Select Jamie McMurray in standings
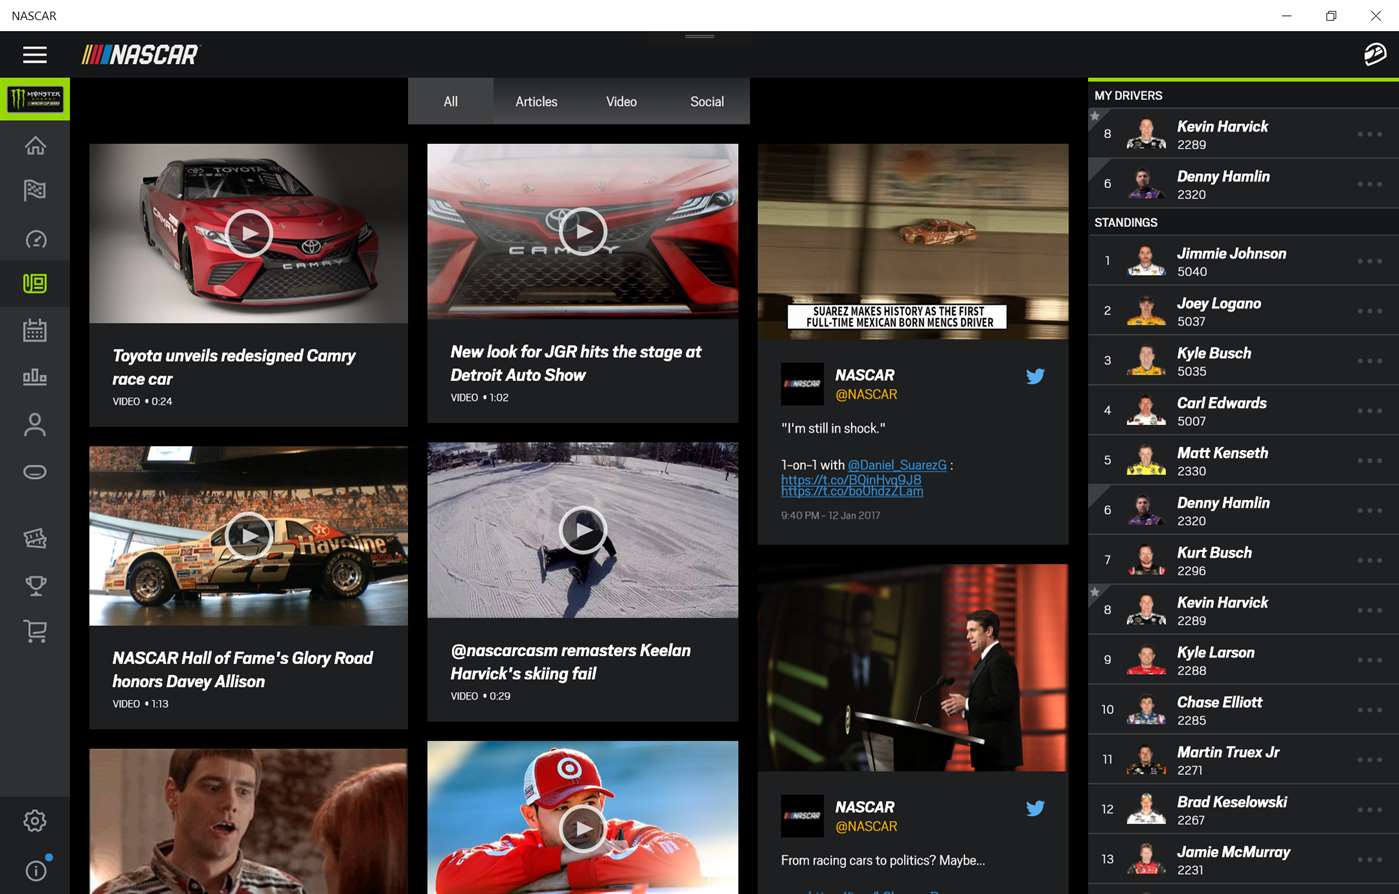This screenshot has width=1399, height=894. tap(1243, 860)
